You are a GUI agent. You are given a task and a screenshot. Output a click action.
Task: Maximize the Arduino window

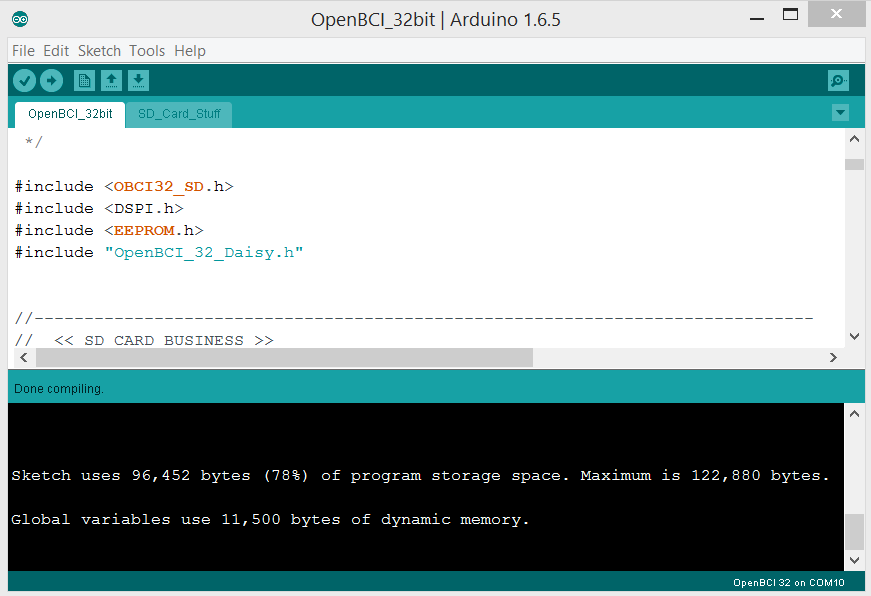[790, 14]
